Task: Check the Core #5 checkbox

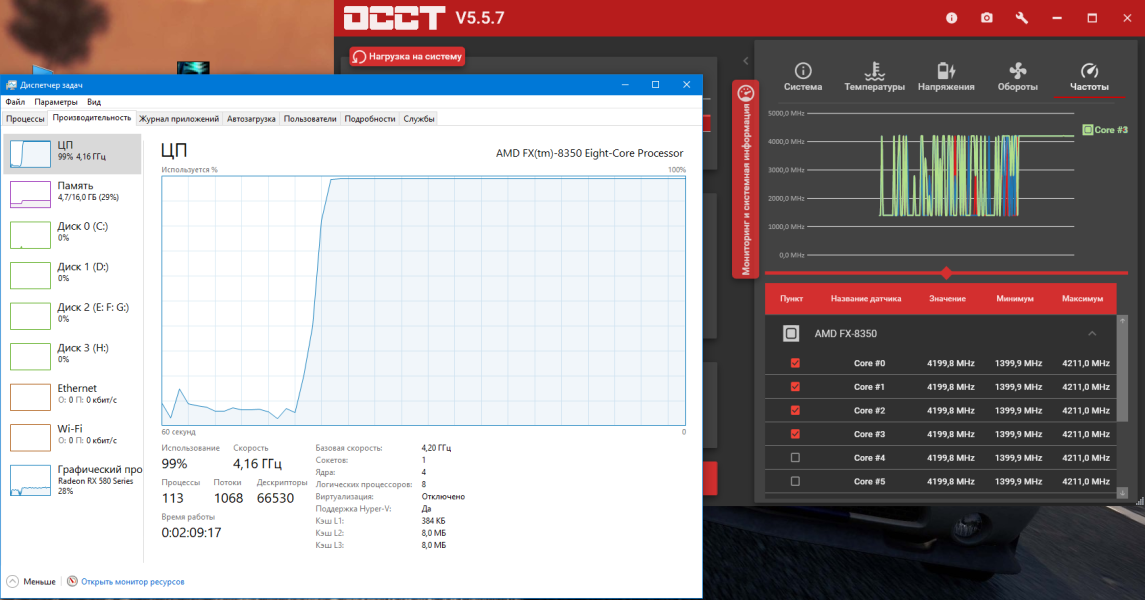Action: pyautogui.click(x=795, y=482)
